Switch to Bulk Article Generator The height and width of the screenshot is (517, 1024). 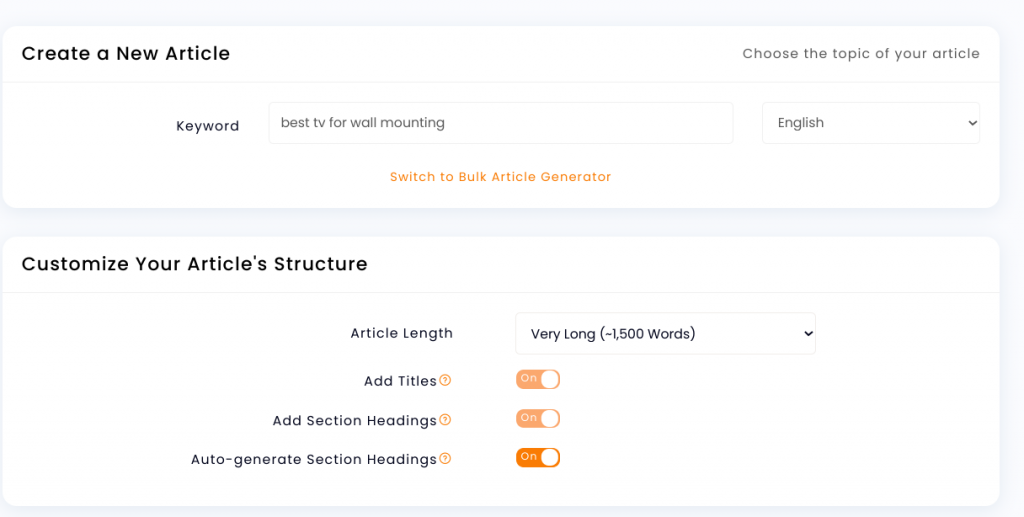click(x=500, y=177)
